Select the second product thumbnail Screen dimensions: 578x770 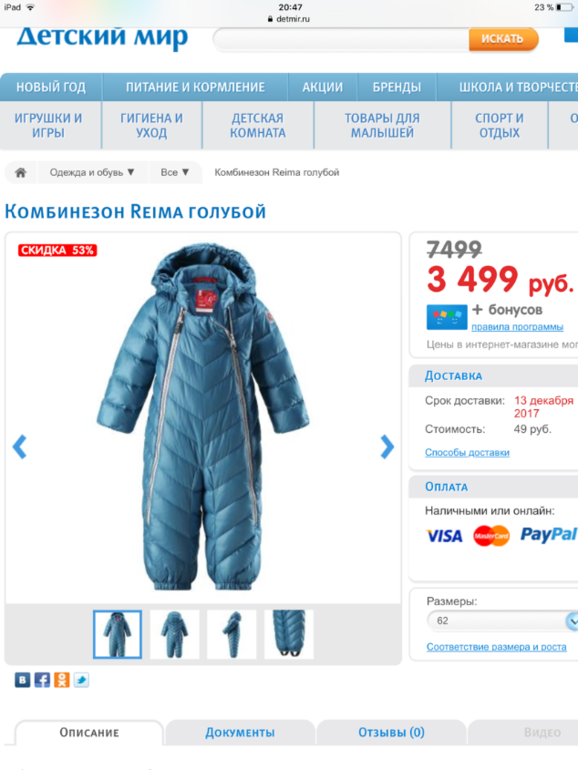pos(174,634)
